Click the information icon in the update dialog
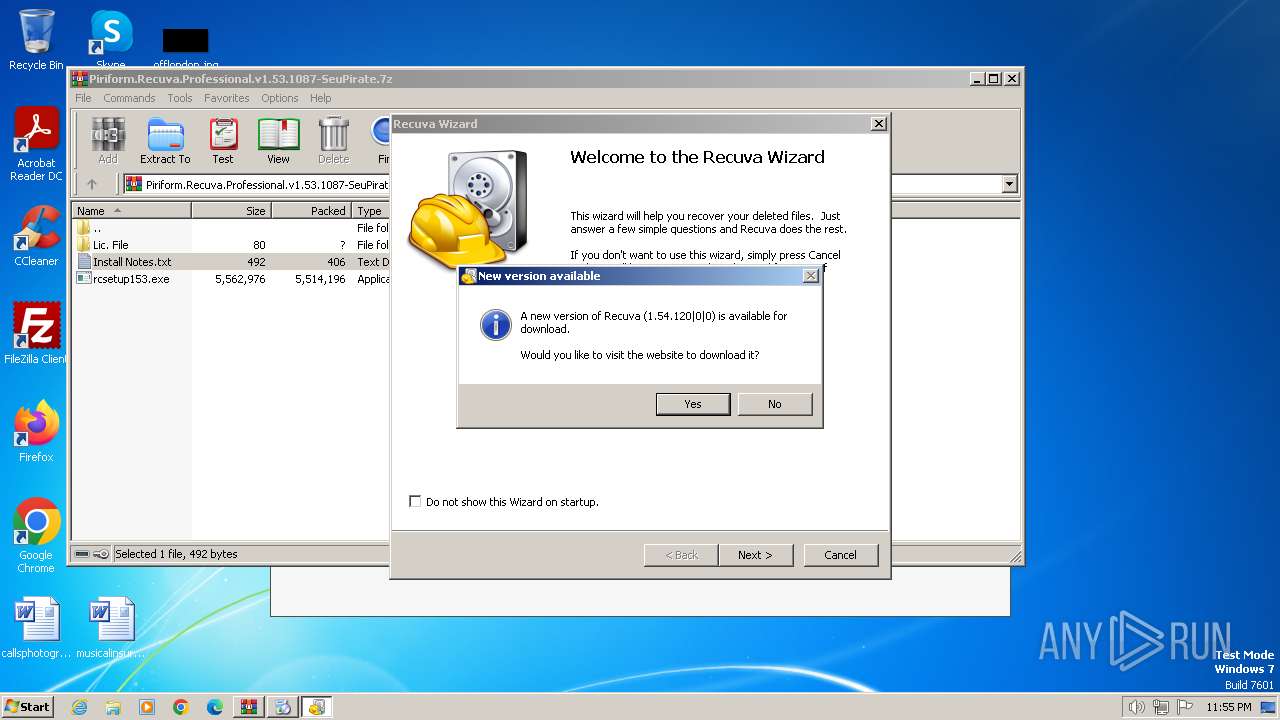This screenshot has width=1280, height=720. (496, 324)
